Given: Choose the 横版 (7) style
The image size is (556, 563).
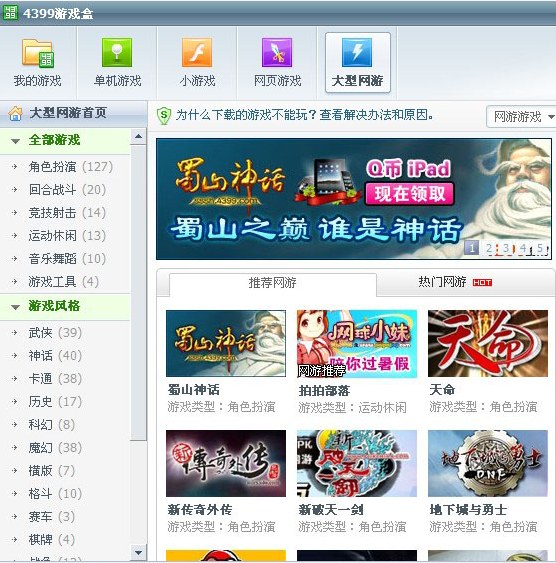Looking at the screenshot, I should 52,471.
